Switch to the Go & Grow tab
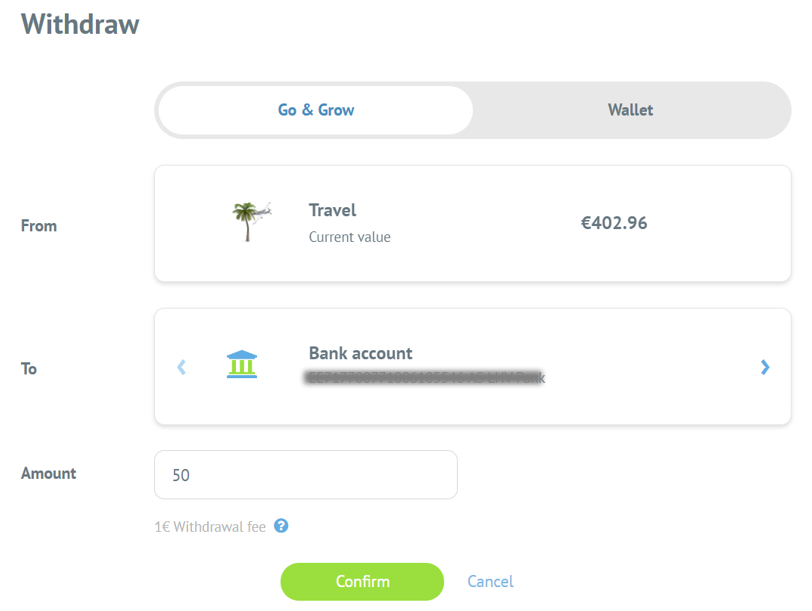The width and height of the screenshot is (812, 611). [x=316, y=110]
